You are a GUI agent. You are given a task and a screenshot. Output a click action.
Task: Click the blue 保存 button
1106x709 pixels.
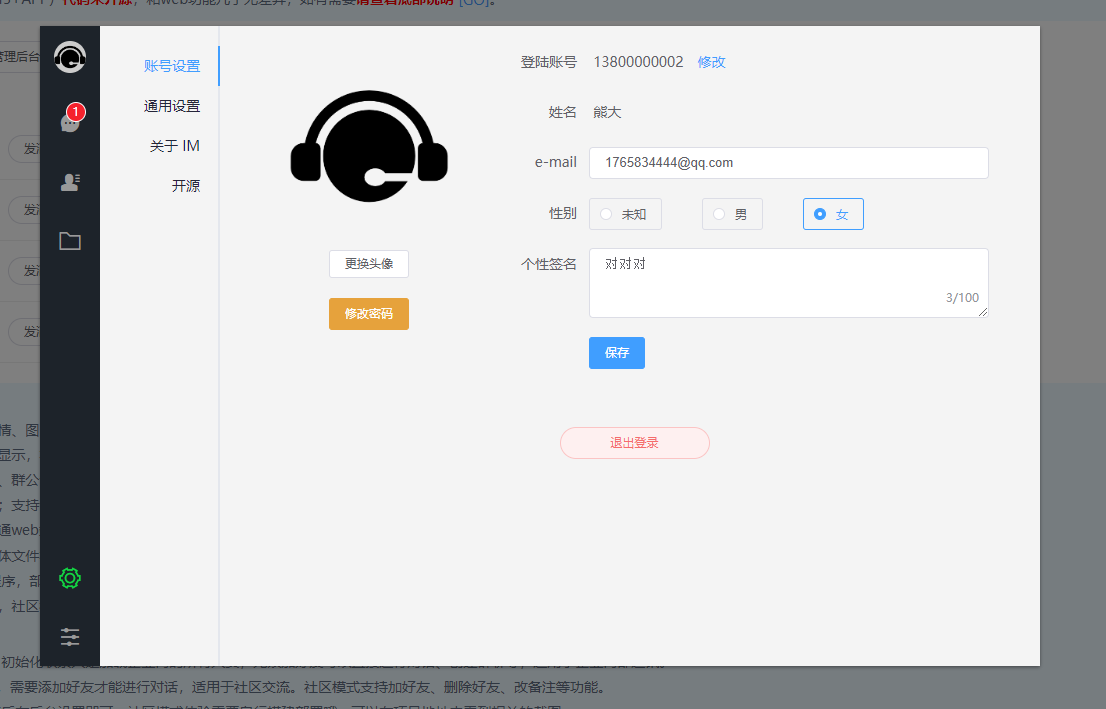(616, 353)
